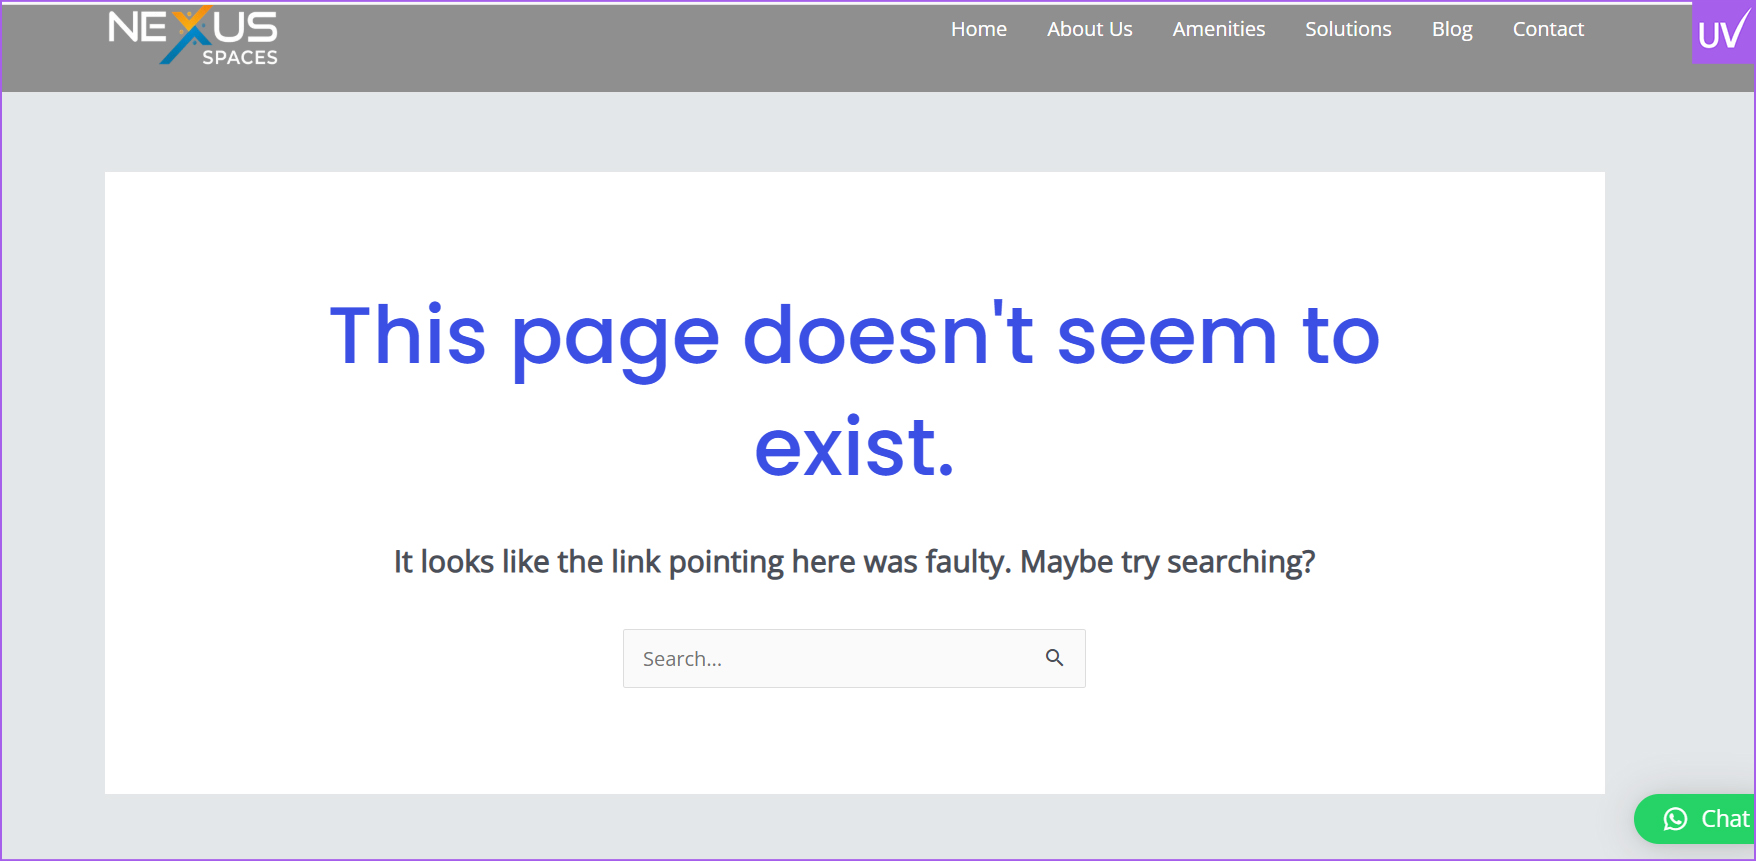The width and height of the screenshot is (1756, 861).
Task: Click empty gray header area left of Home
Action: [x=600, y=45]
